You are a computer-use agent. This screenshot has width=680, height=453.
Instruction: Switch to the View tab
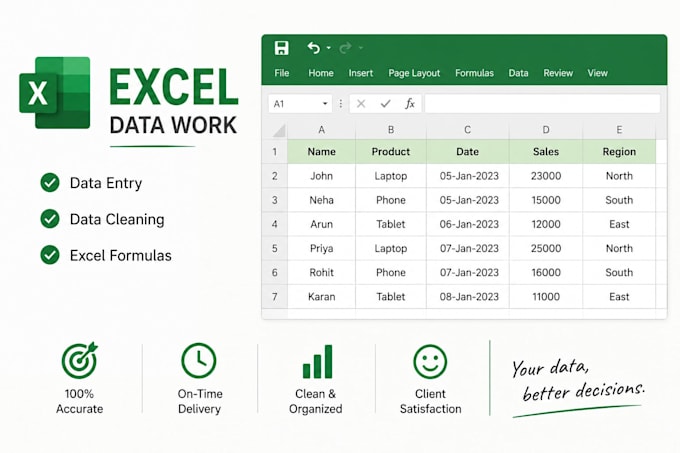598,73
